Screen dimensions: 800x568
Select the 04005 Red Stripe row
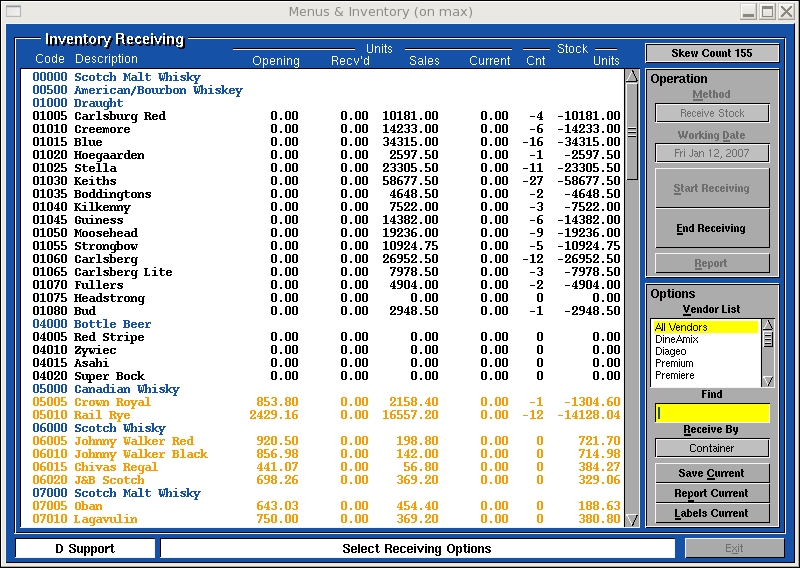(322, 337)
